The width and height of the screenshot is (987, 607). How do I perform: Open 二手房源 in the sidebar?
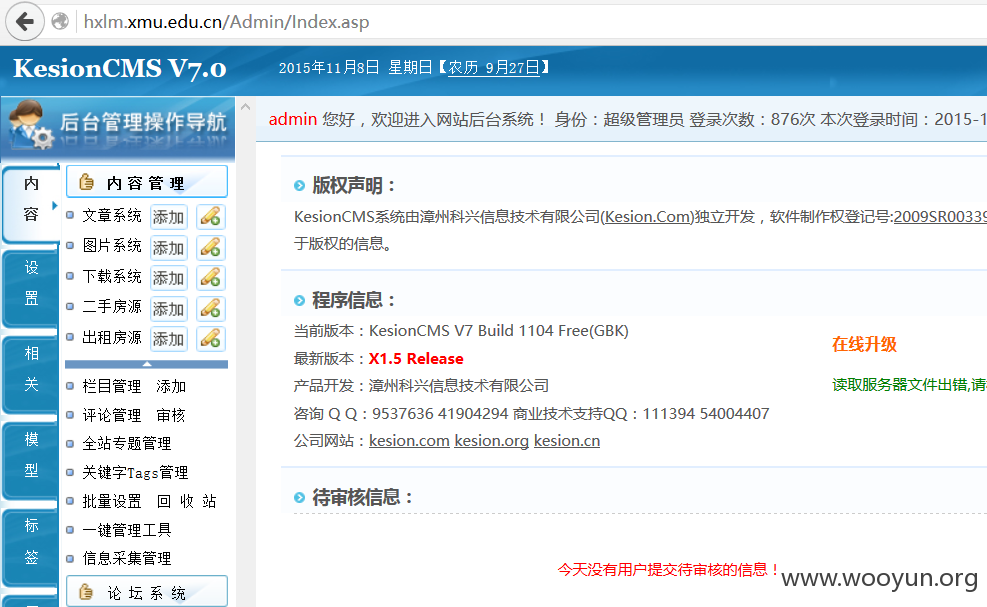(x=112, y=307)
